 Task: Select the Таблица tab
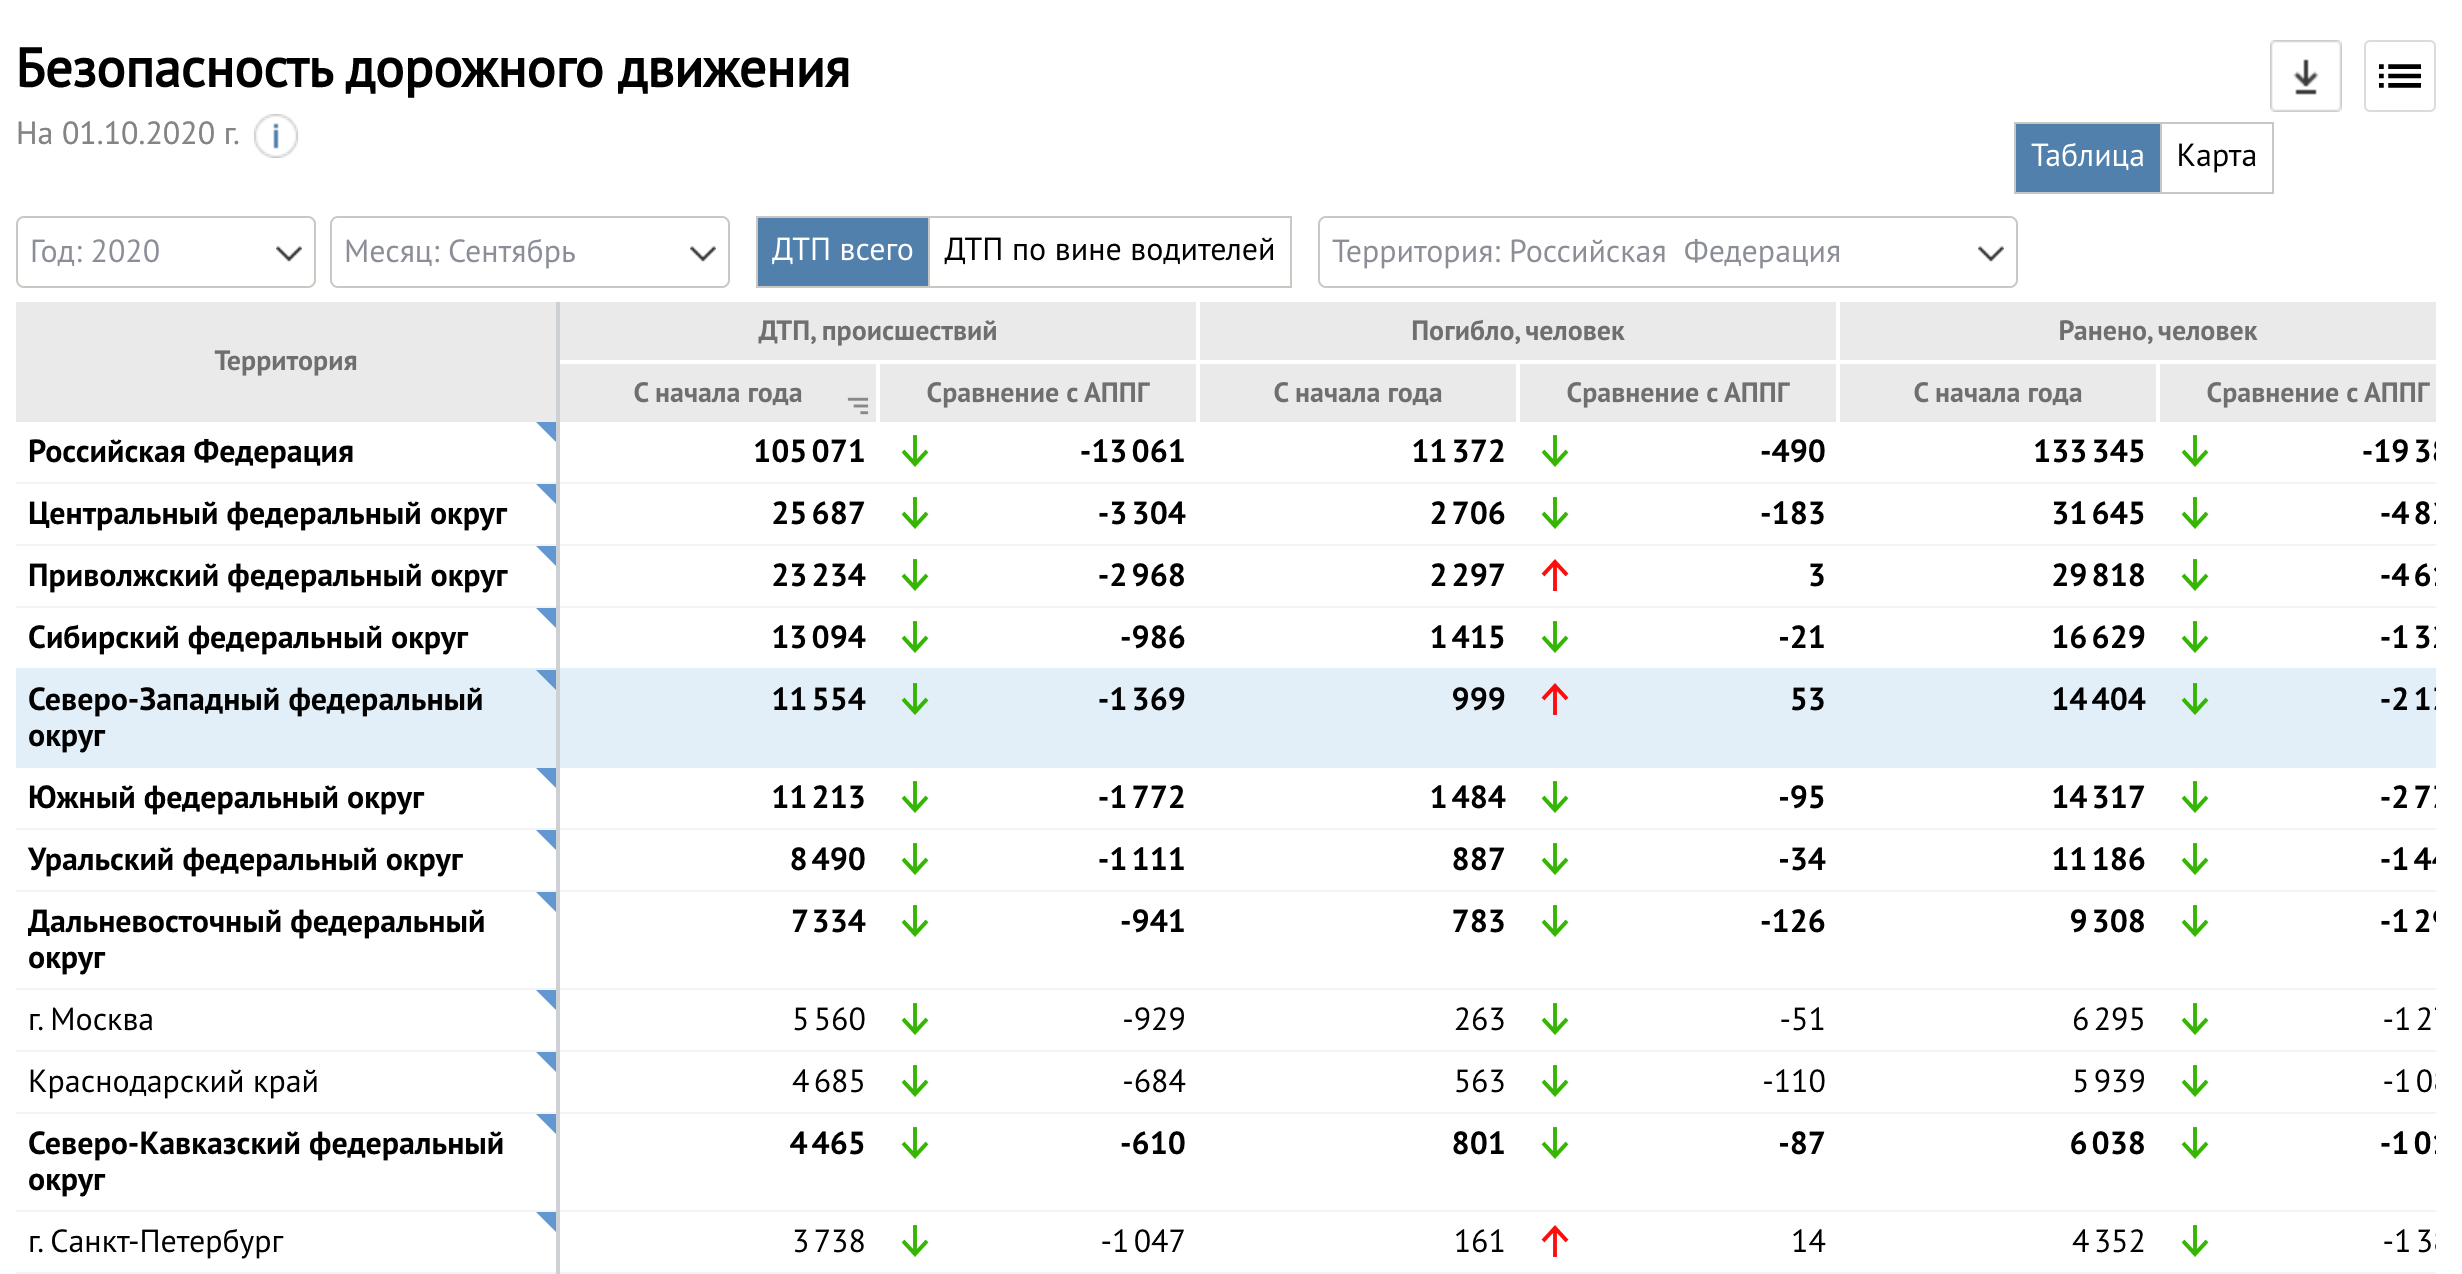[x=2087, y=157]
